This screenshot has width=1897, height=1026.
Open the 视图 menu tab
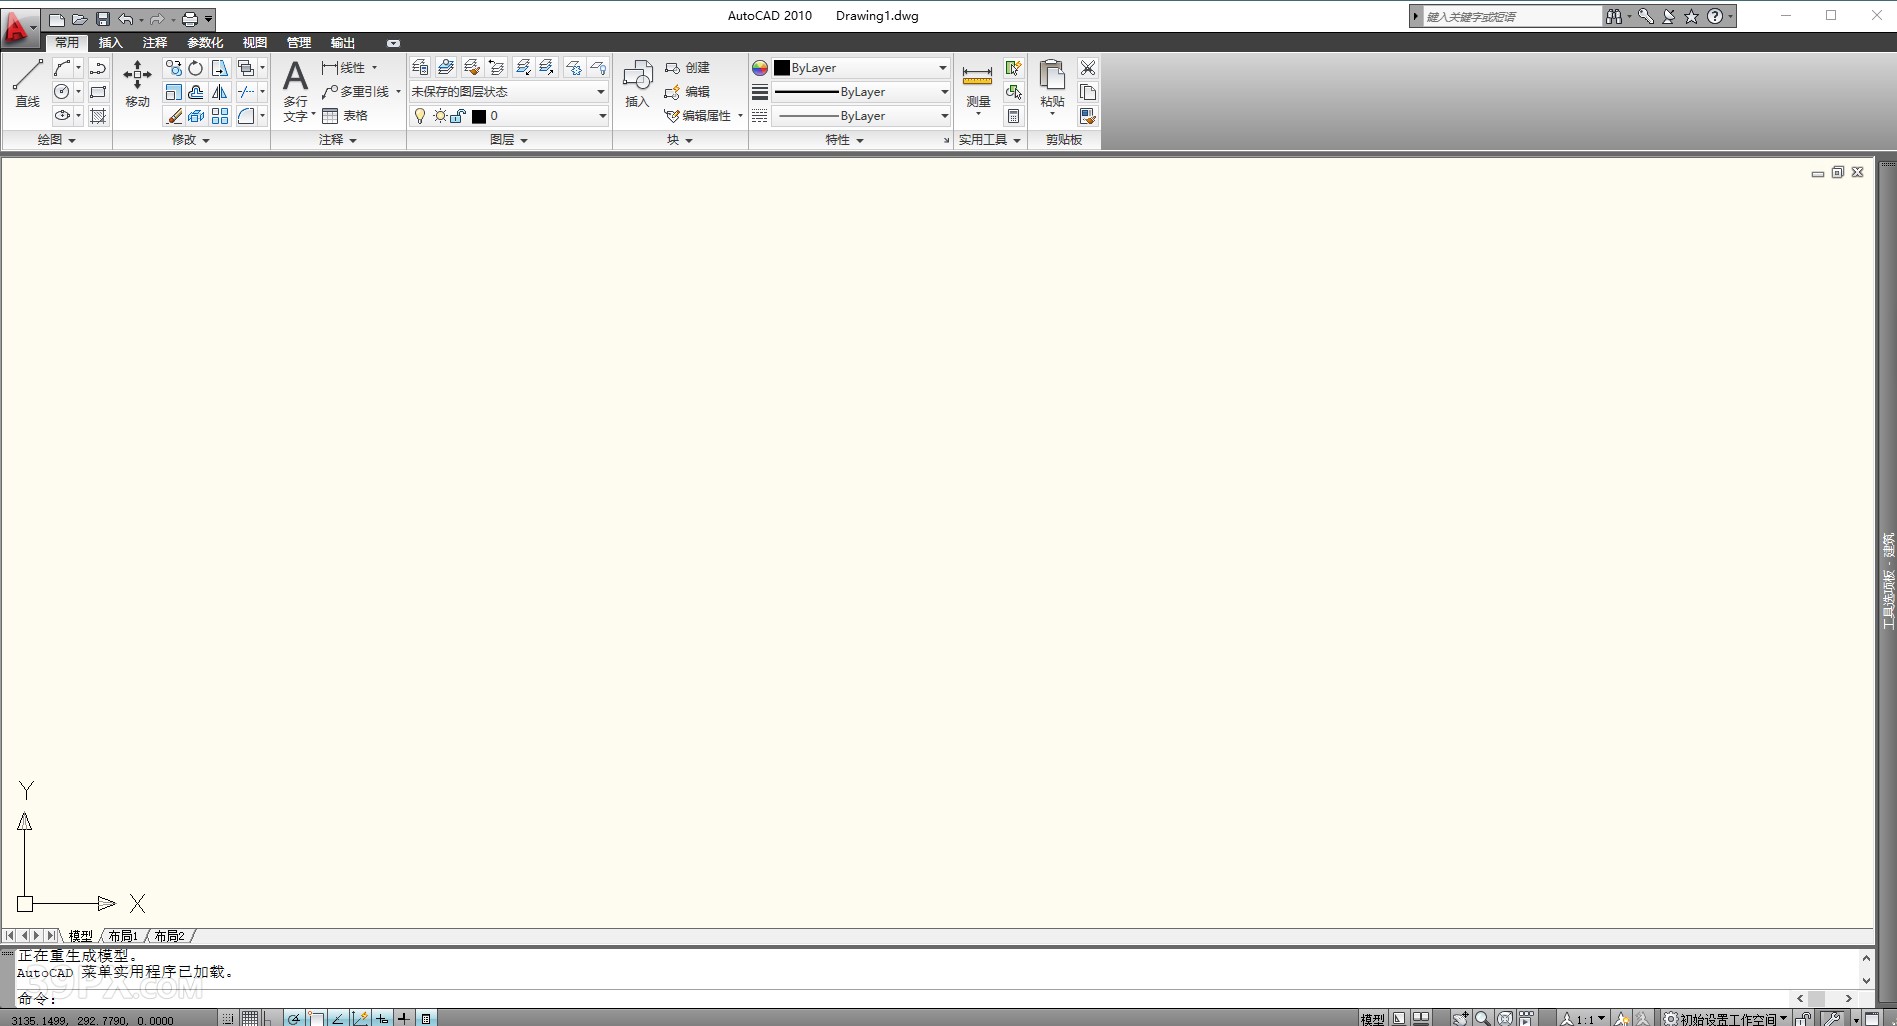pos(253,43)
